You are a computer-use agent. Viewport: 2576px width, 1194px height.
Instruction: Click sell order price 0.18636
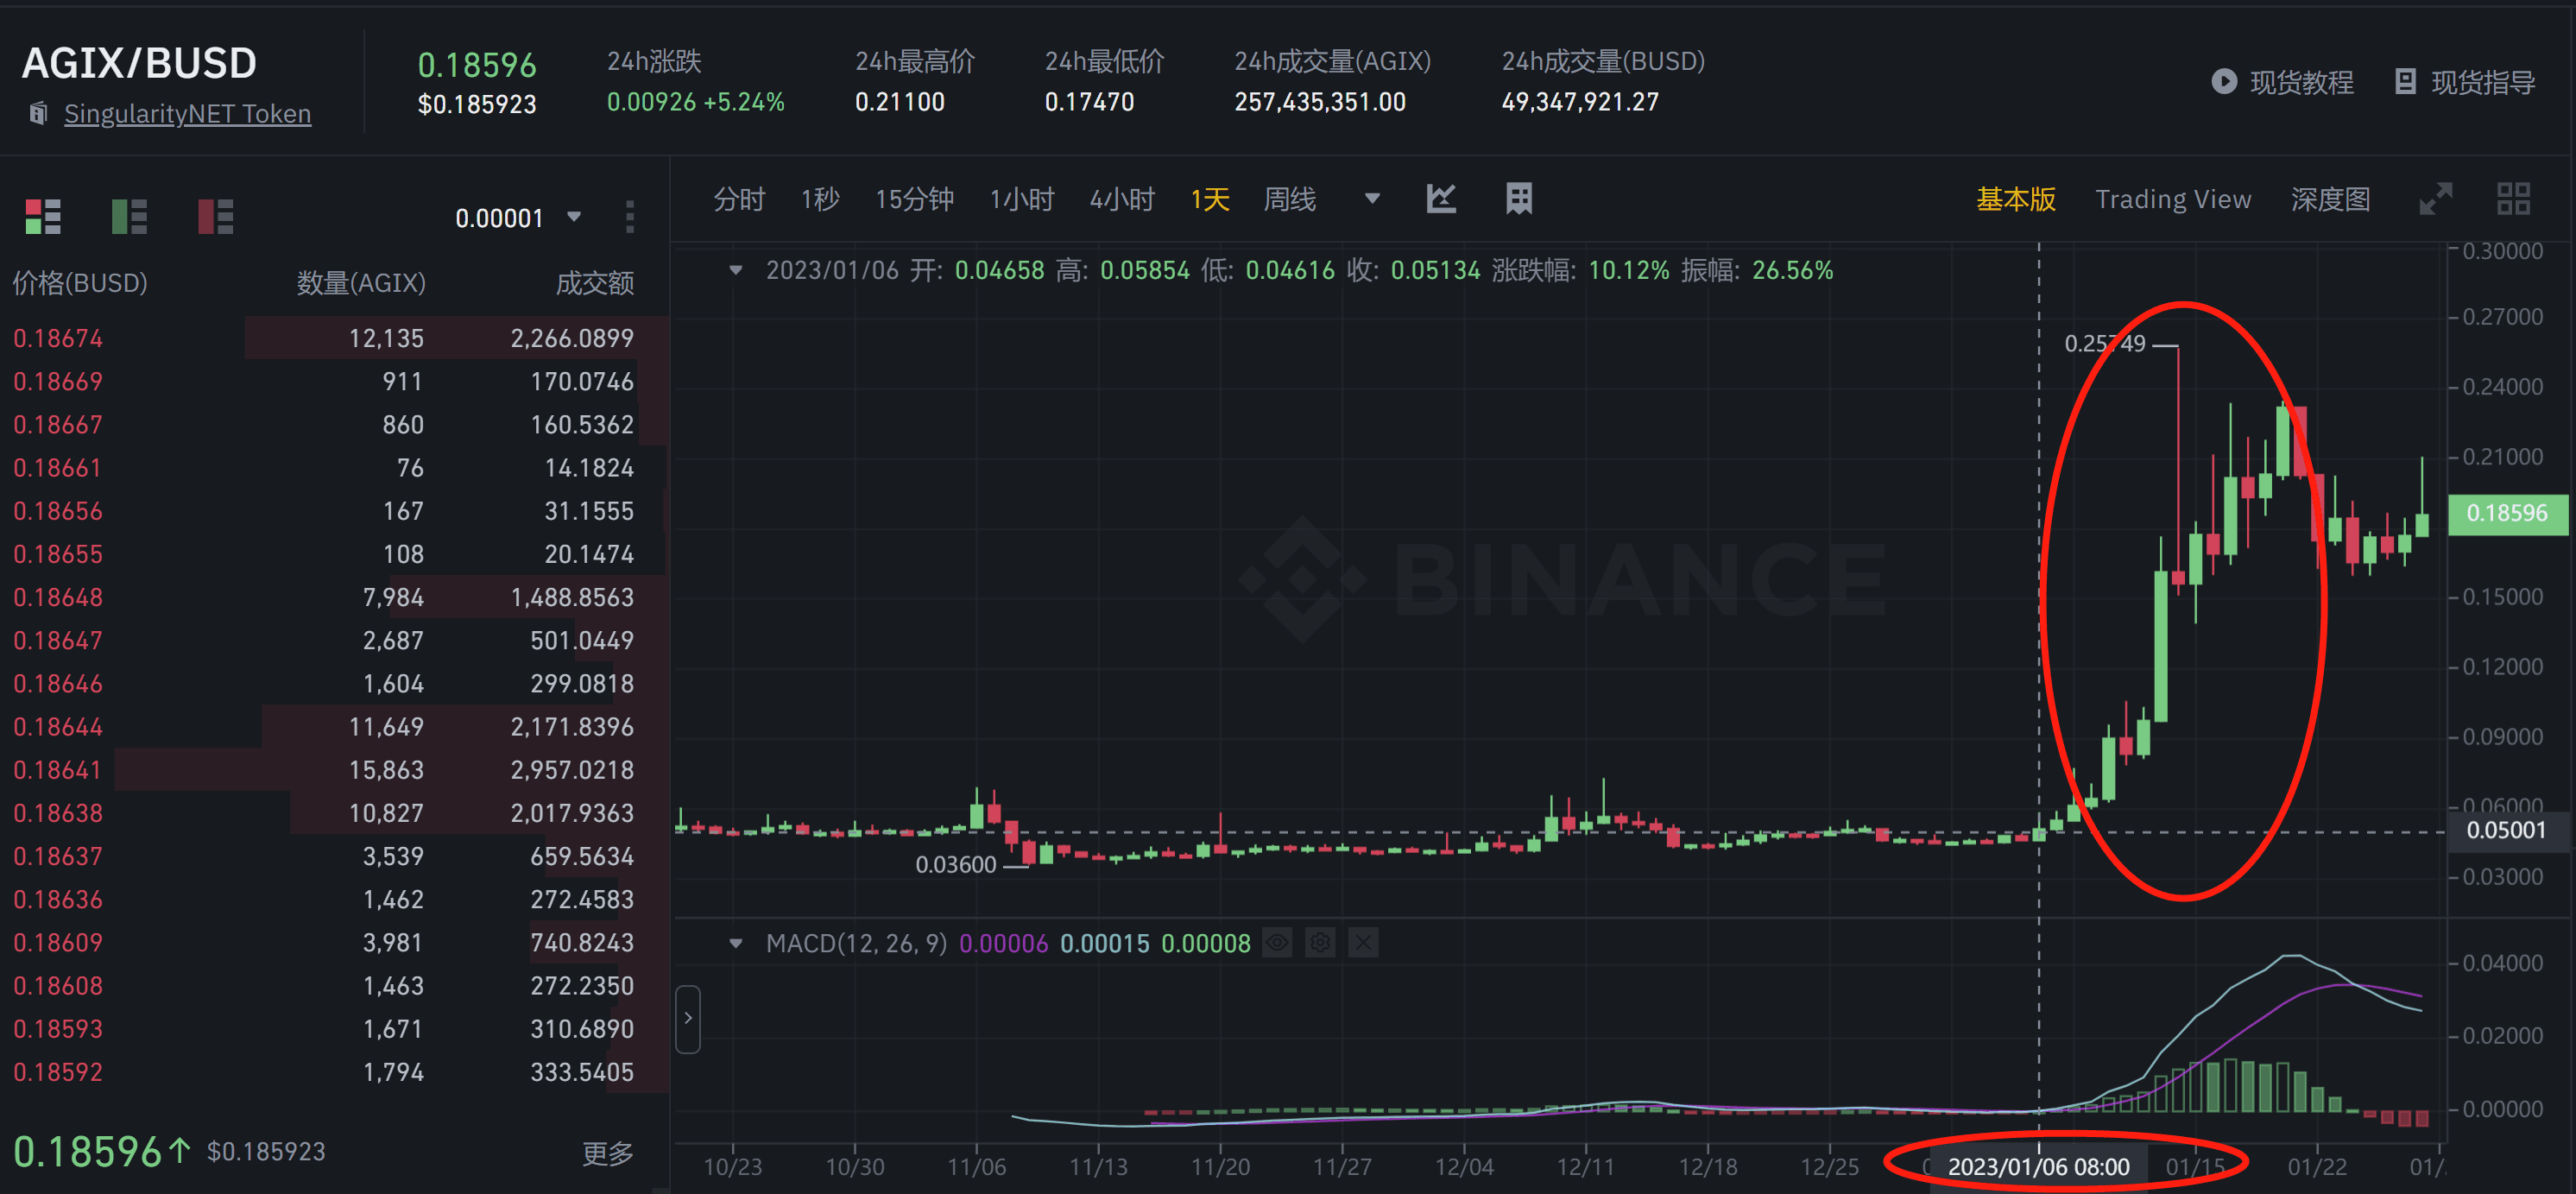[58, 900]
